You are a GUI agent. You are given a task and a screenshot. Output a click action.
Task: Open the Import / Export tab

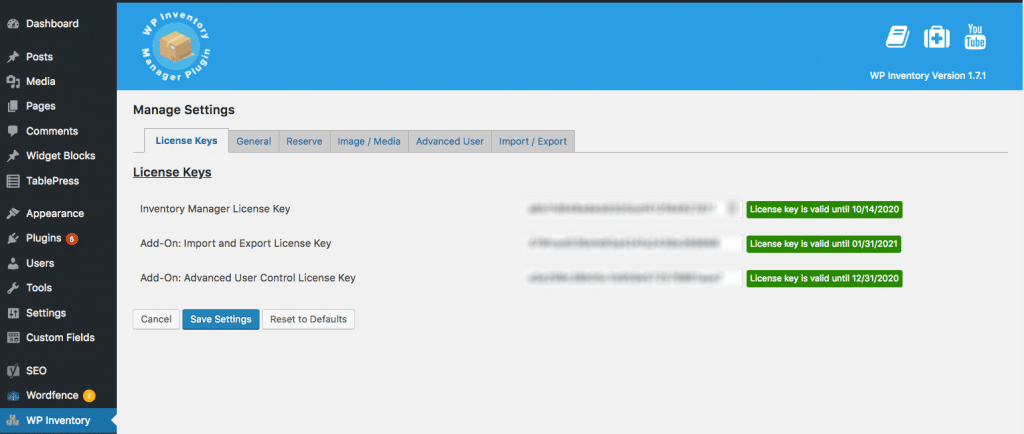(x=533, y=141)
